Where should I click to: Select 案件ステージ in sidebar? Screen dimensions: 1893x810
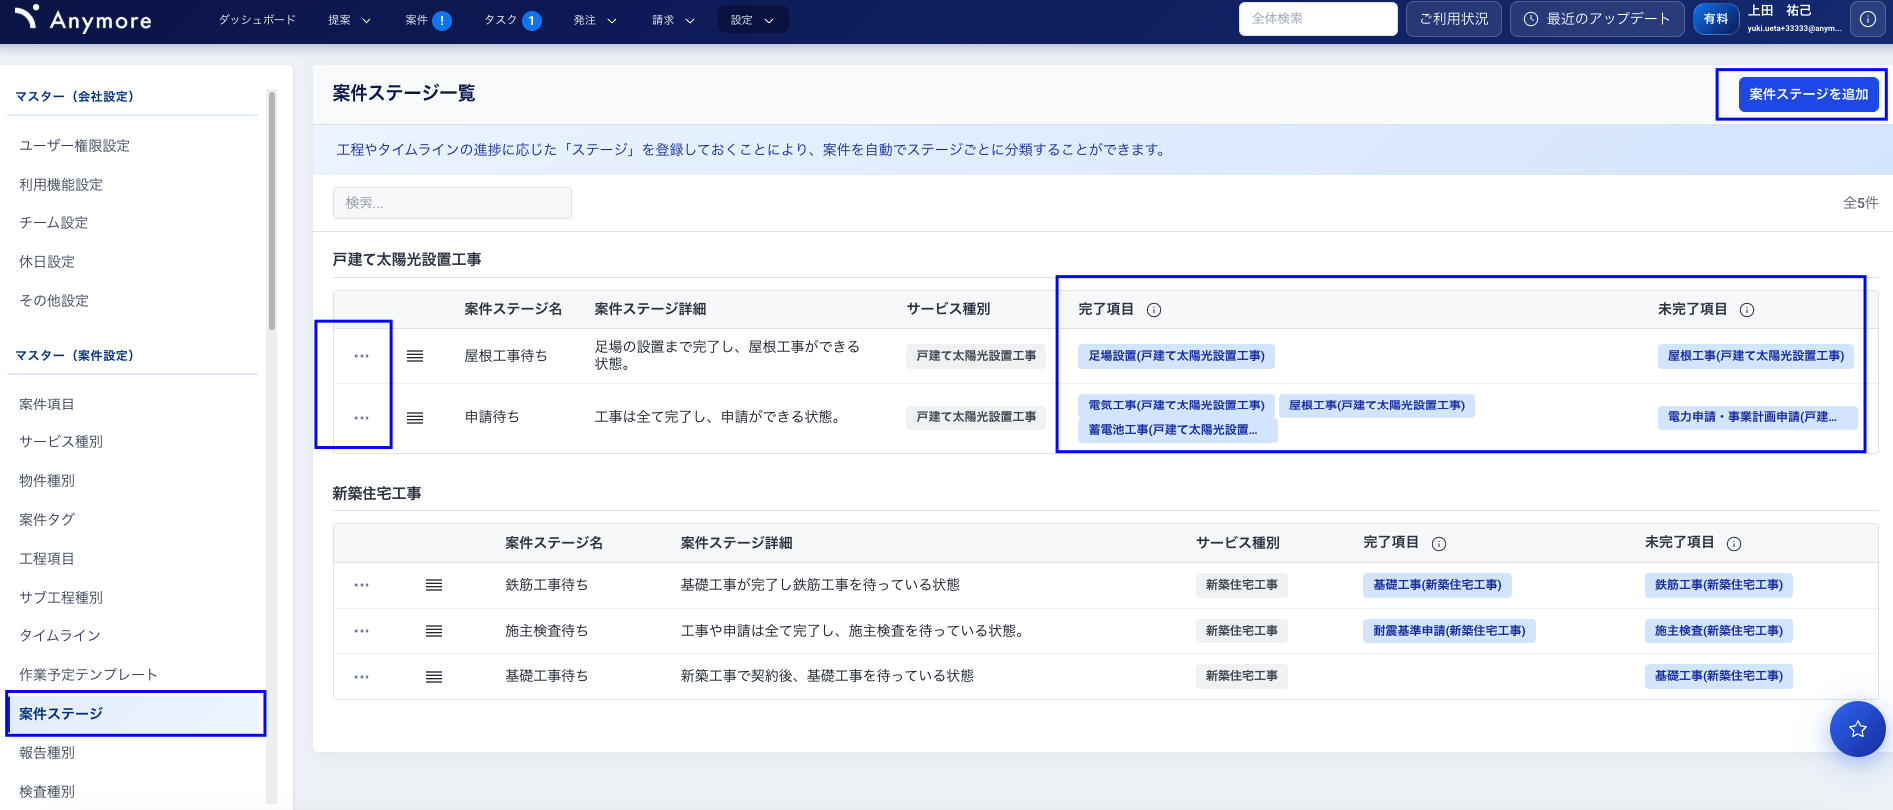136,714
